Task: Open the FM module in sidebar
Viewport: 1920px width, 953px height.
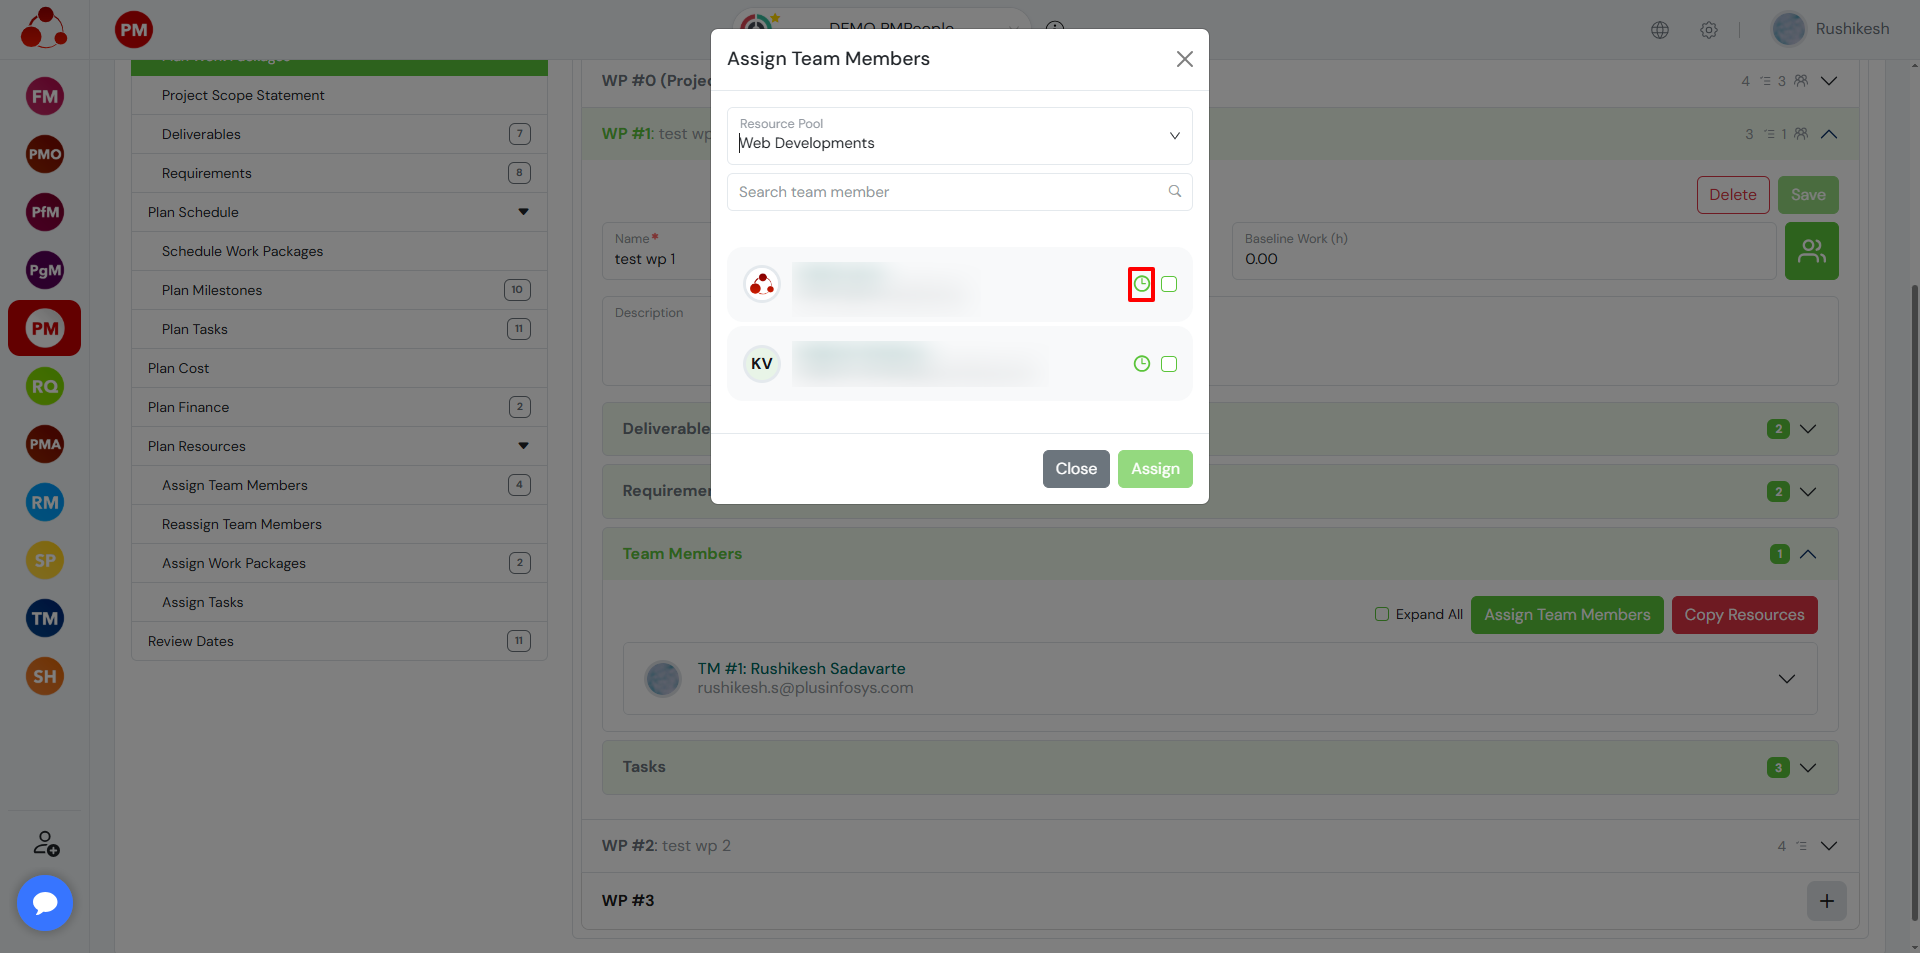Action: pos(45,97)
